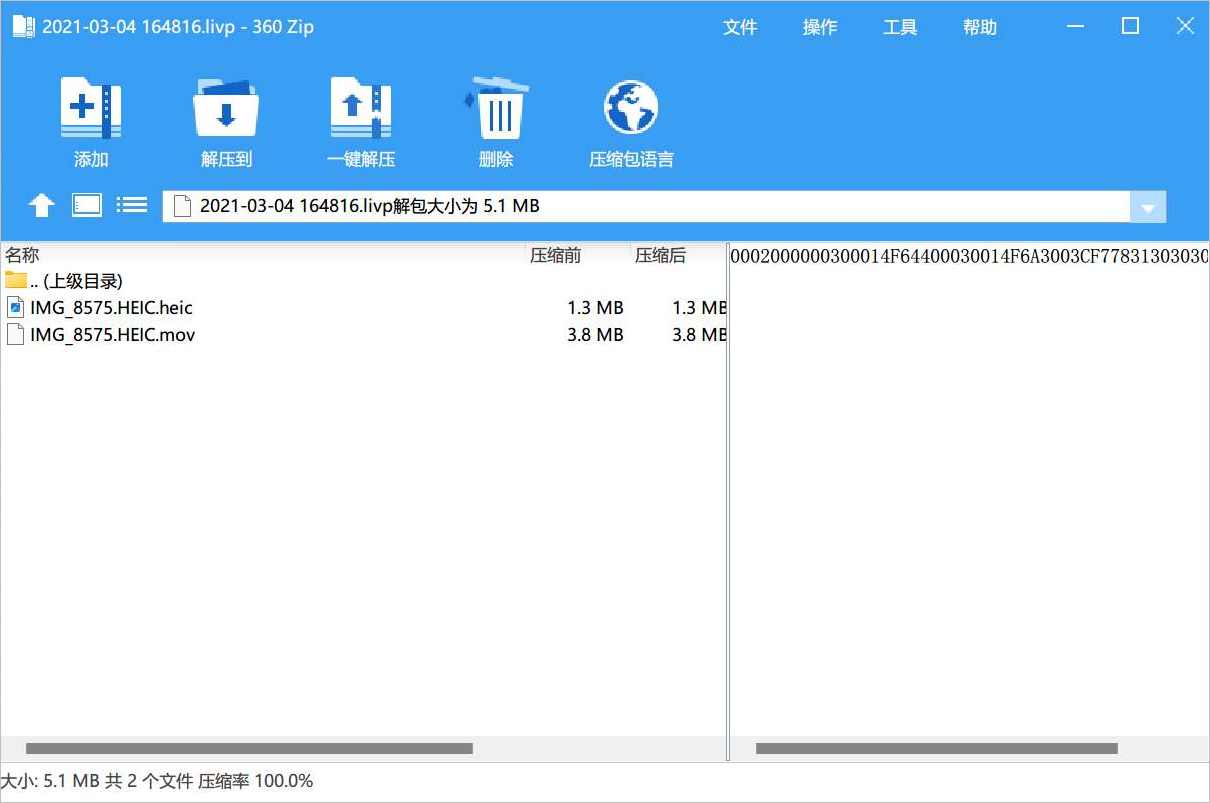Image resolution: width=1210 pixels, height=803 pixels.
Task: Switch to thumbnail view icon
Action: point(87,205)
